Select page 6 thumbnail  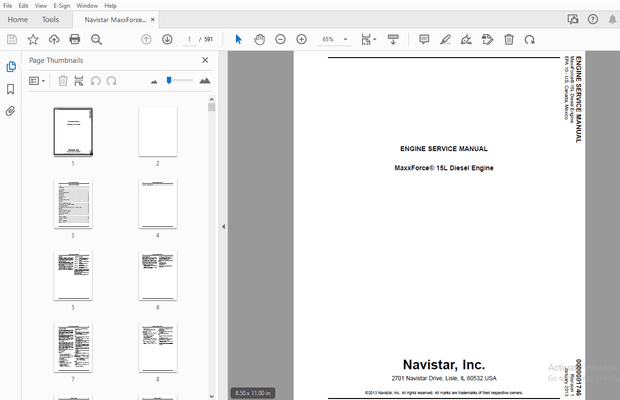tap(158, 276)
